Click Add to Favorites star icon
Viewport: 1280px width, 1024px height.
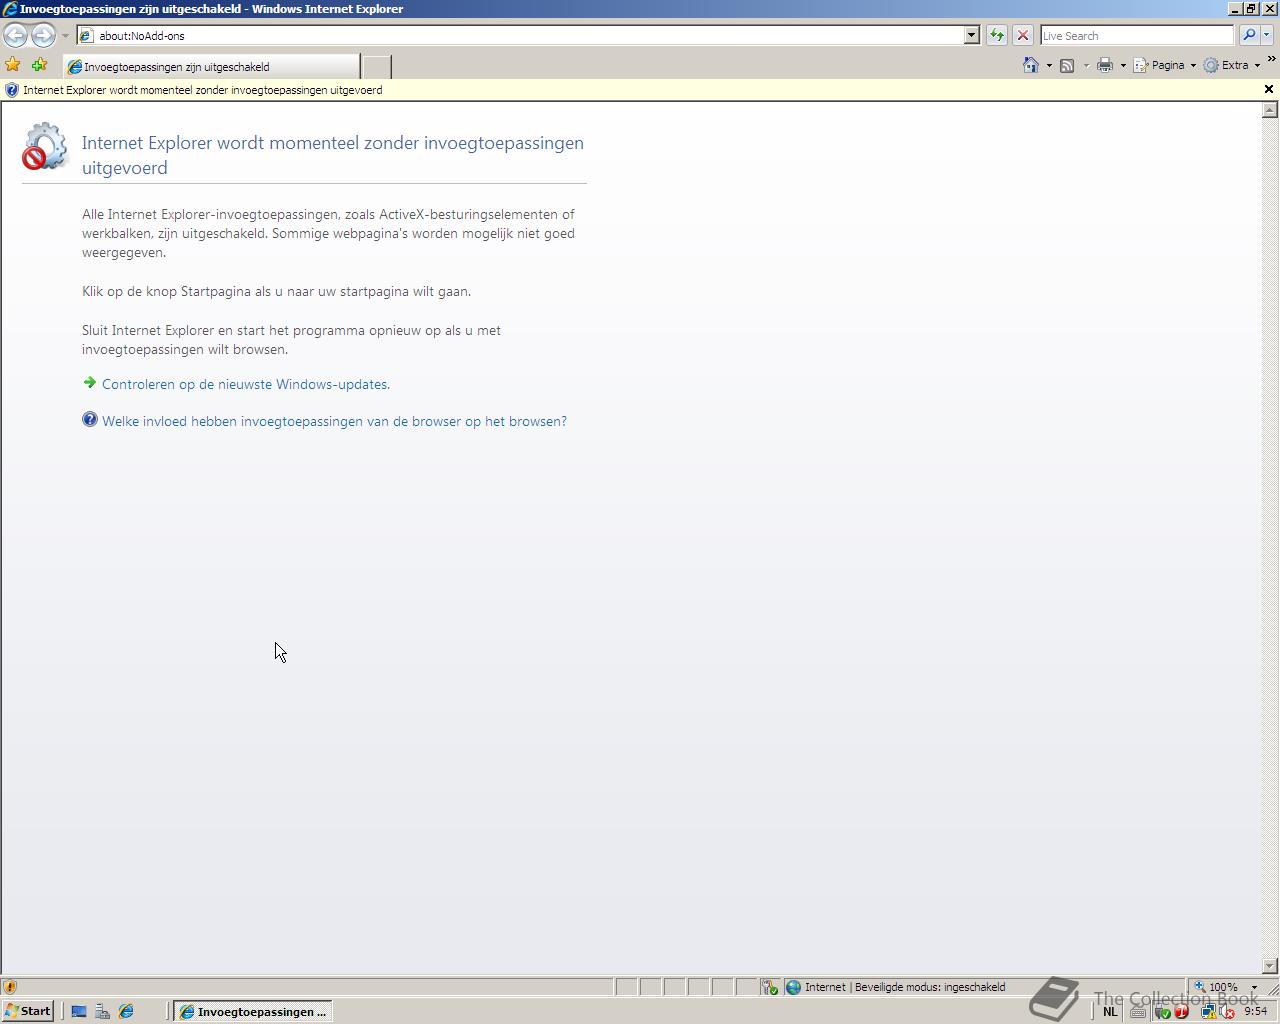coord(39,65)
